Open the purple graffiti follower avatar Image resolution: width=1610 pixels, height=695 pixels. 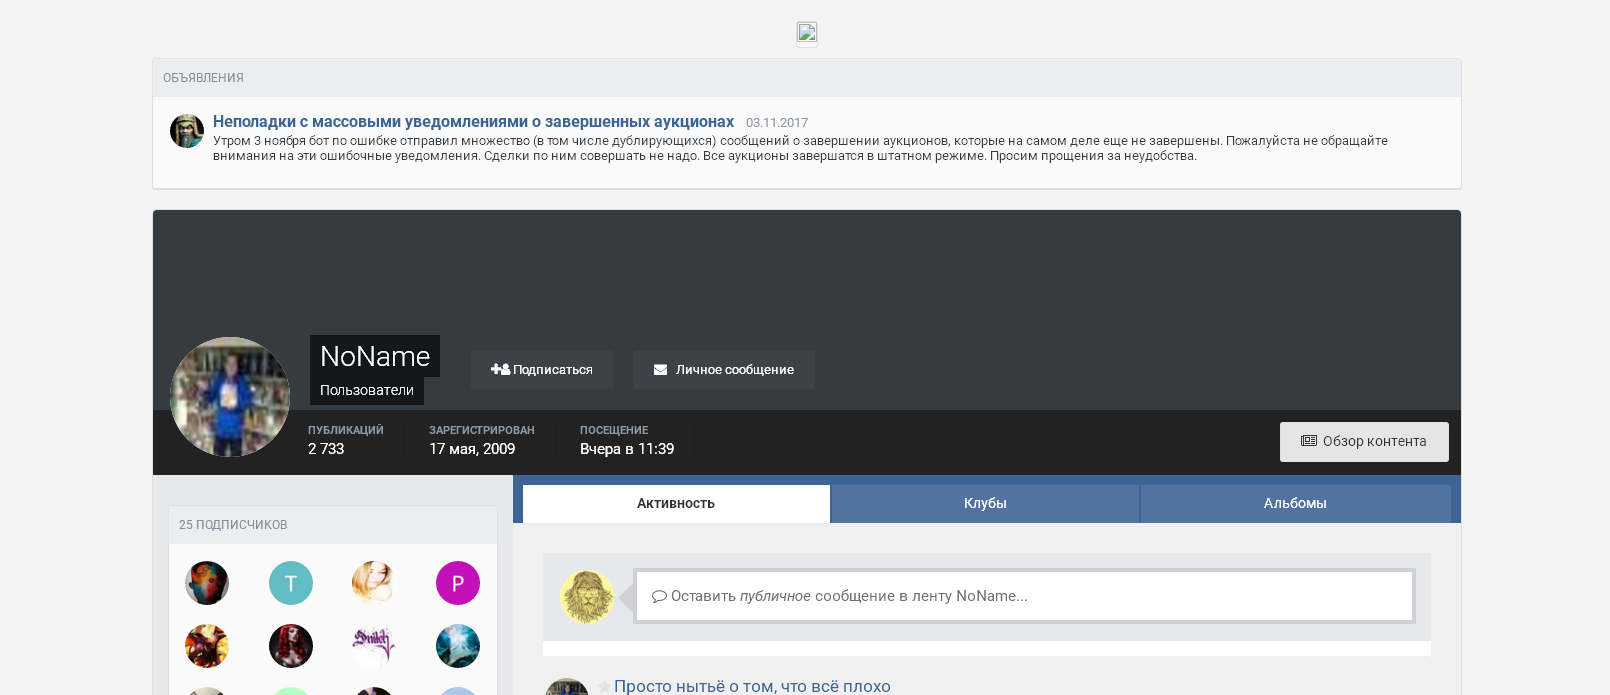point(374,646)
